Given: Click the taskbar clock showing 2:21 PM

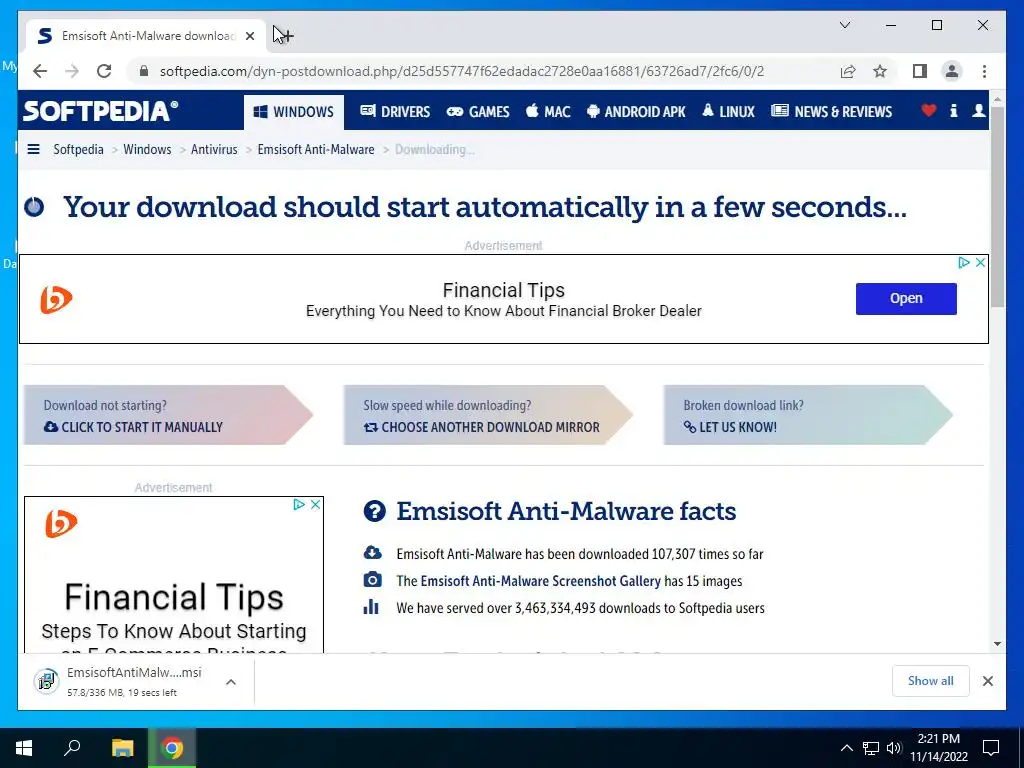Looking at the screenshot, I should click(938, 748).
